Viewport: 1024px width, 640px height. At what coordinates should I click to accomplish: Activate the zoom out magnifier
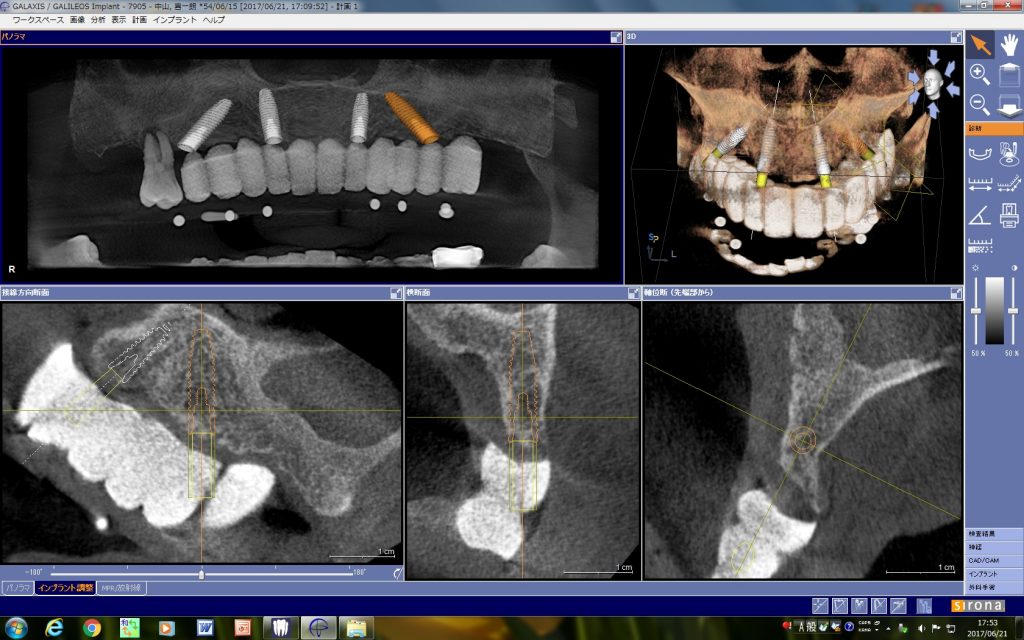coord(979,104)
